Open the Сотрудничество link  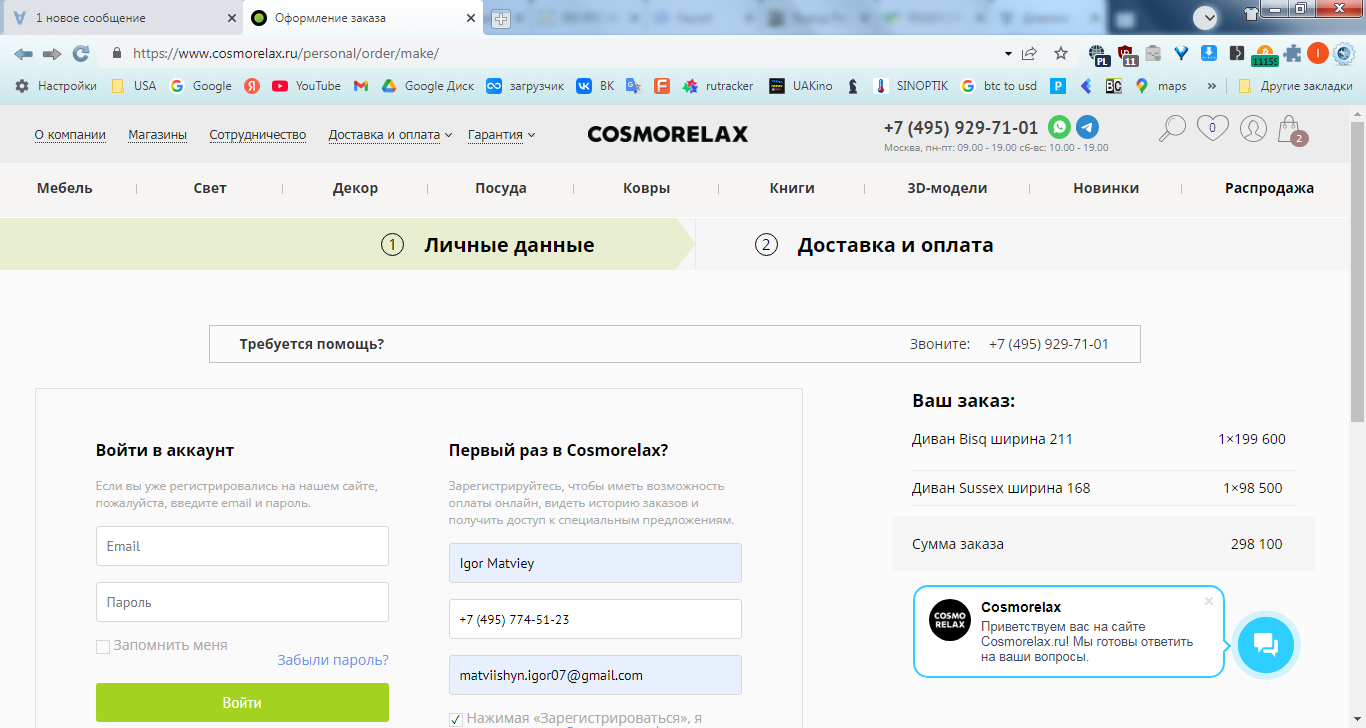tap(258, 135)
